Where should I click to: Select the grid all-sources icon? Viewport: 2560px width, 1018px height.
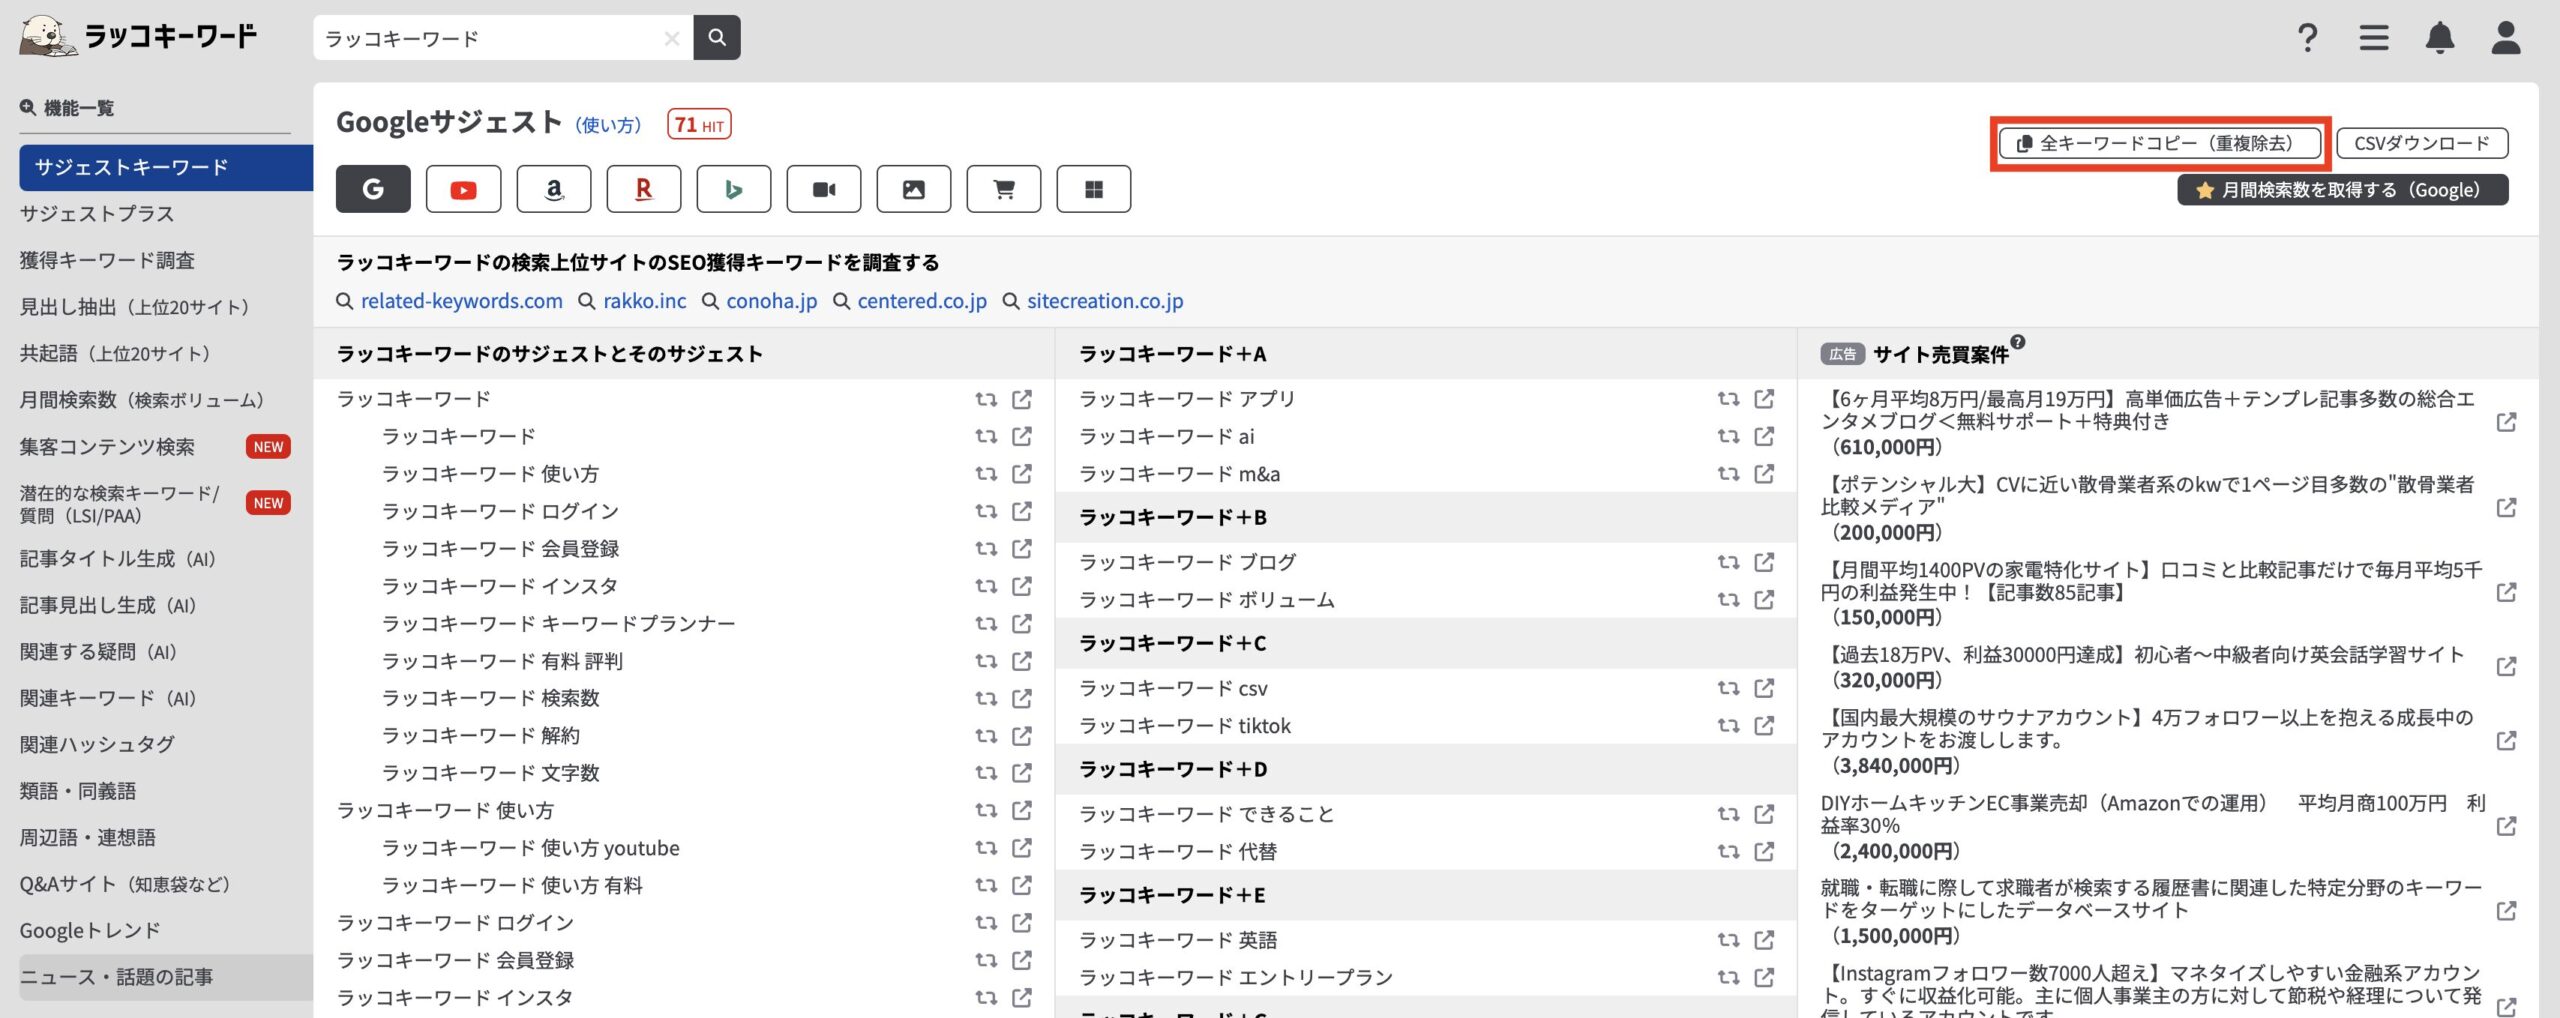pos(1093,189)
